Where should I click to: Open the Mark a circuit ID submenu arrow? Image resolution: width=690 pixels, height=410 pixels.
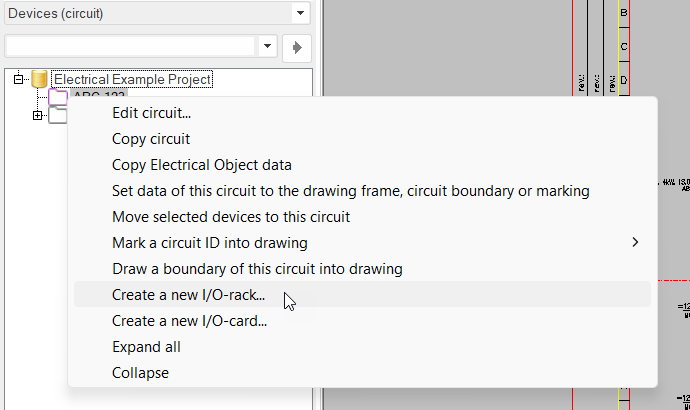pyautogui.click(x=635, y=242)
